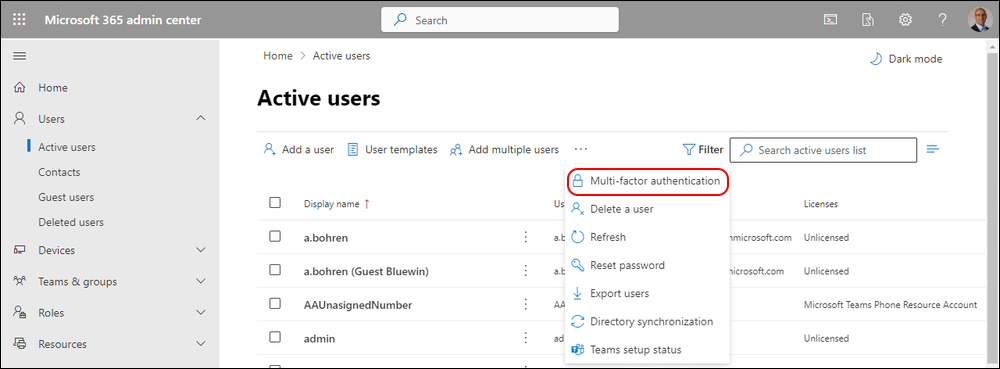Select Teams setup status menu item
Image resolution: width=1000 pixels, height=369 pixels.
coord(647,349)
